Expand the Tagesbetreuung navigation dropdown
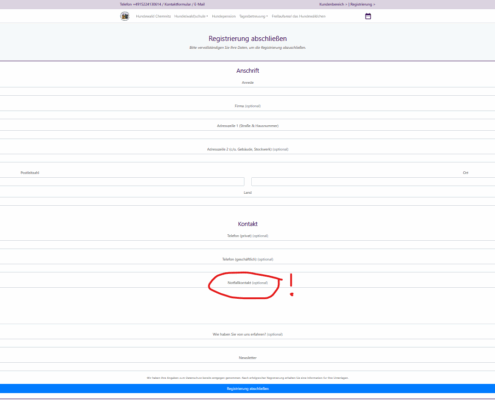The height and width of the screenshot is (400, 495). coord(253,16)
